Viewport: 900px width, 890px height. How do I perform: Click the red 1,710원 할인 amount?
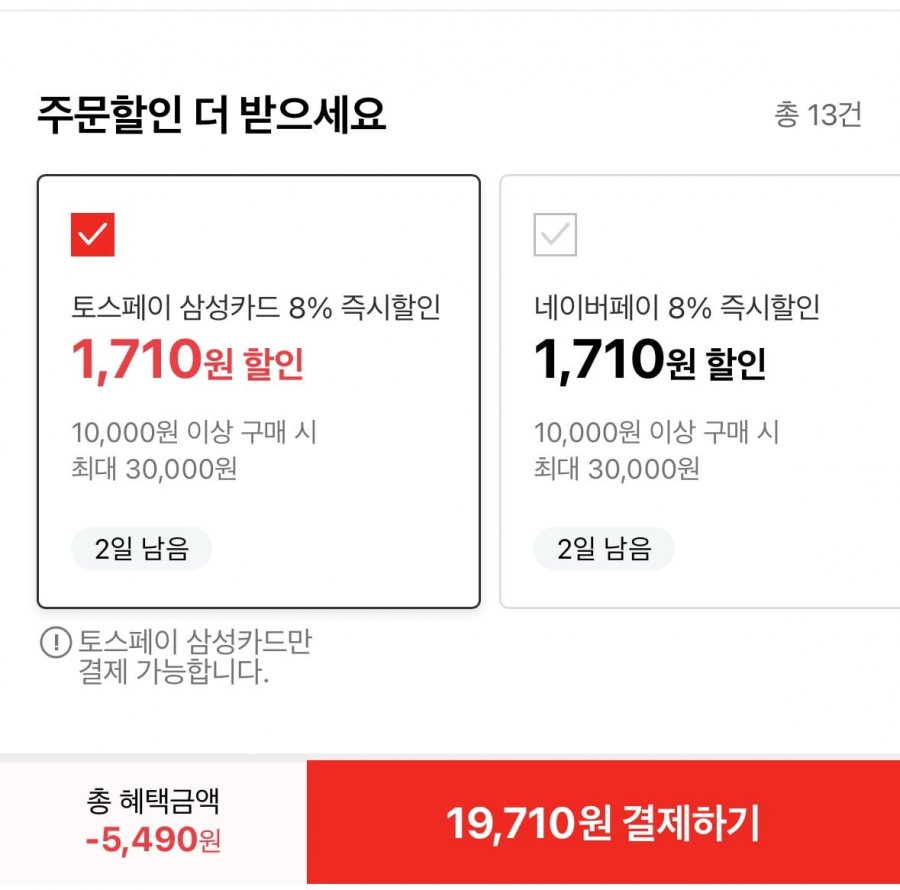click(x=187, y=361)
